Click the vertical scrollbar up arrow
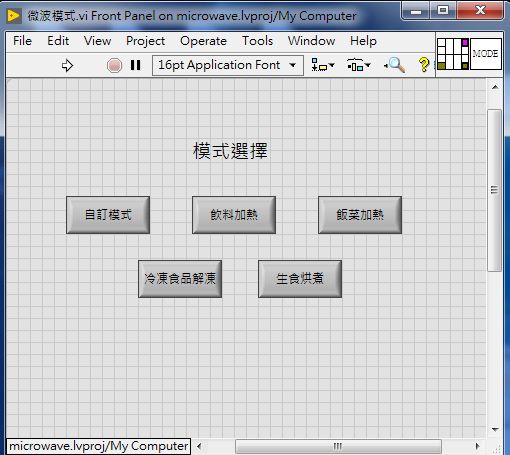This screenshot has height=455, width=510. pyautogui.click(x=495, y=87)
